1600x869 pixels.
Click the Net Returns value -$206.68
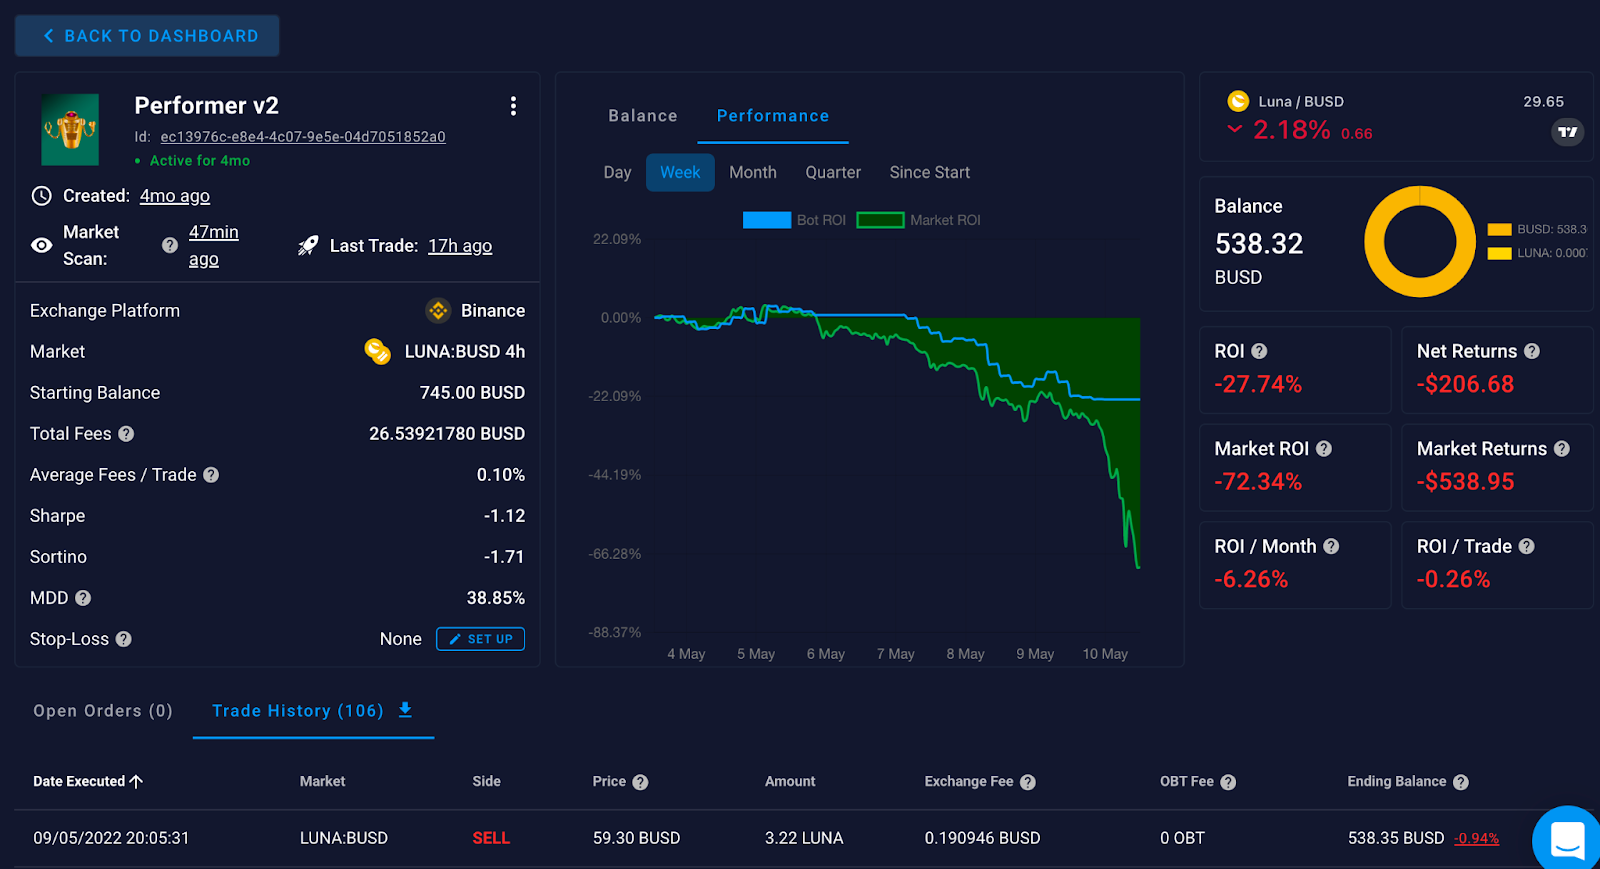point(1465,384)
